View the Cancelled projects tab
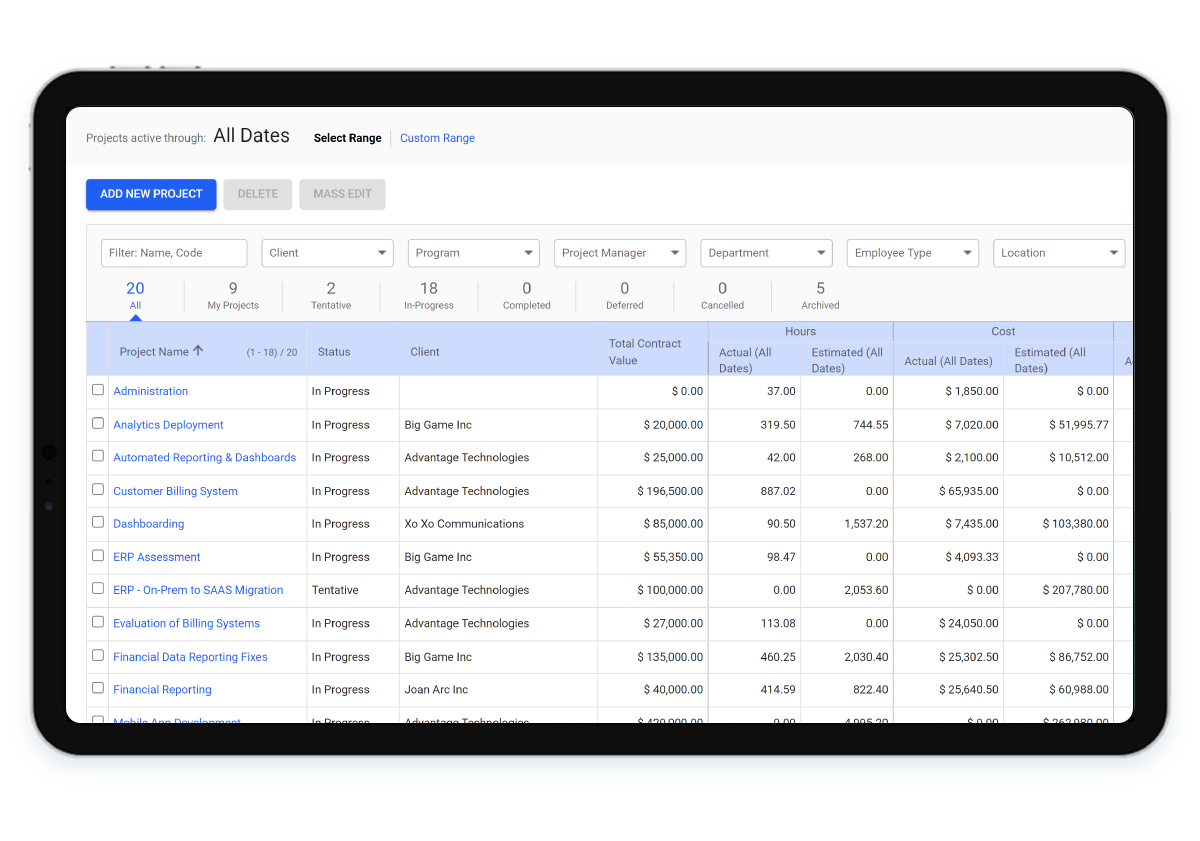 point(723,296)
